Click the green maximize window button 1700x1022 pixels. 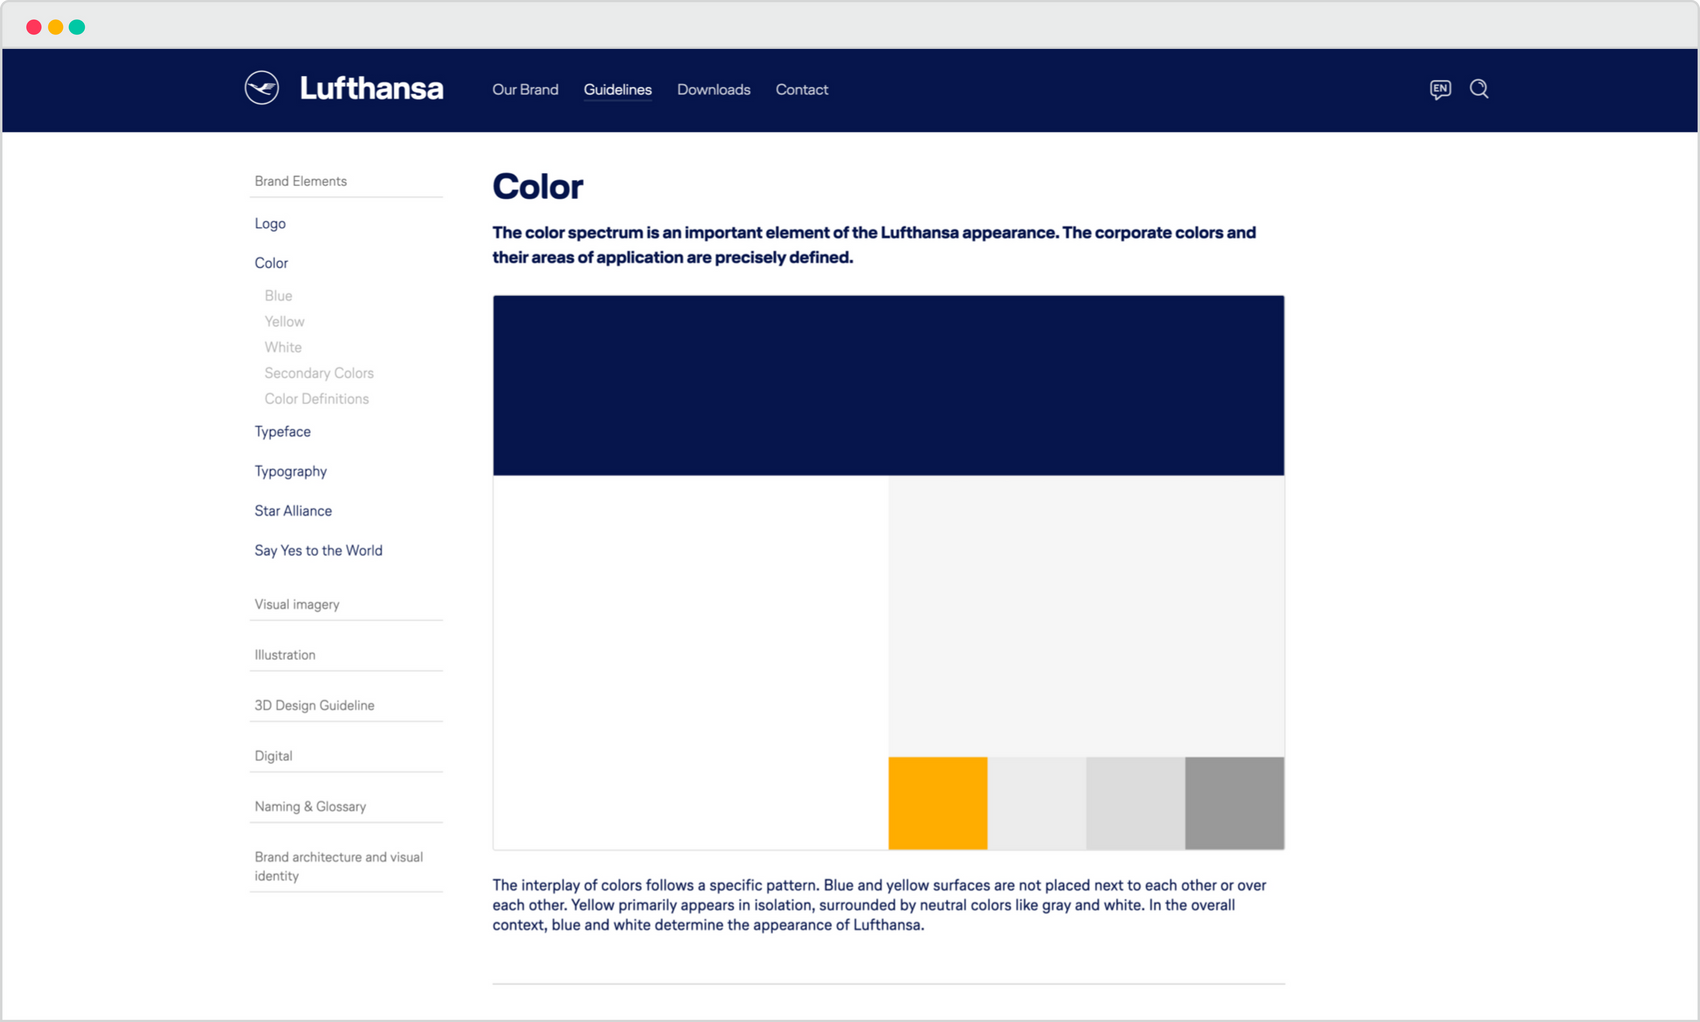coord(77,27)
